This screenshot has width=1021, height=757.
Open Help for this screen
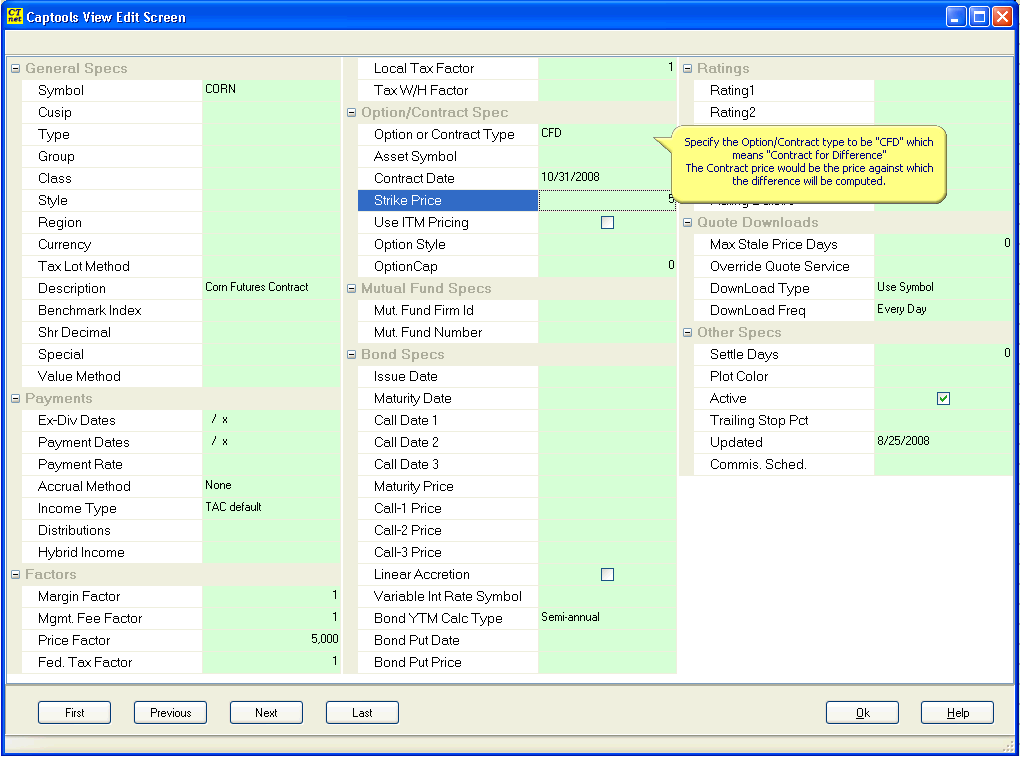(x=957, y=712)
